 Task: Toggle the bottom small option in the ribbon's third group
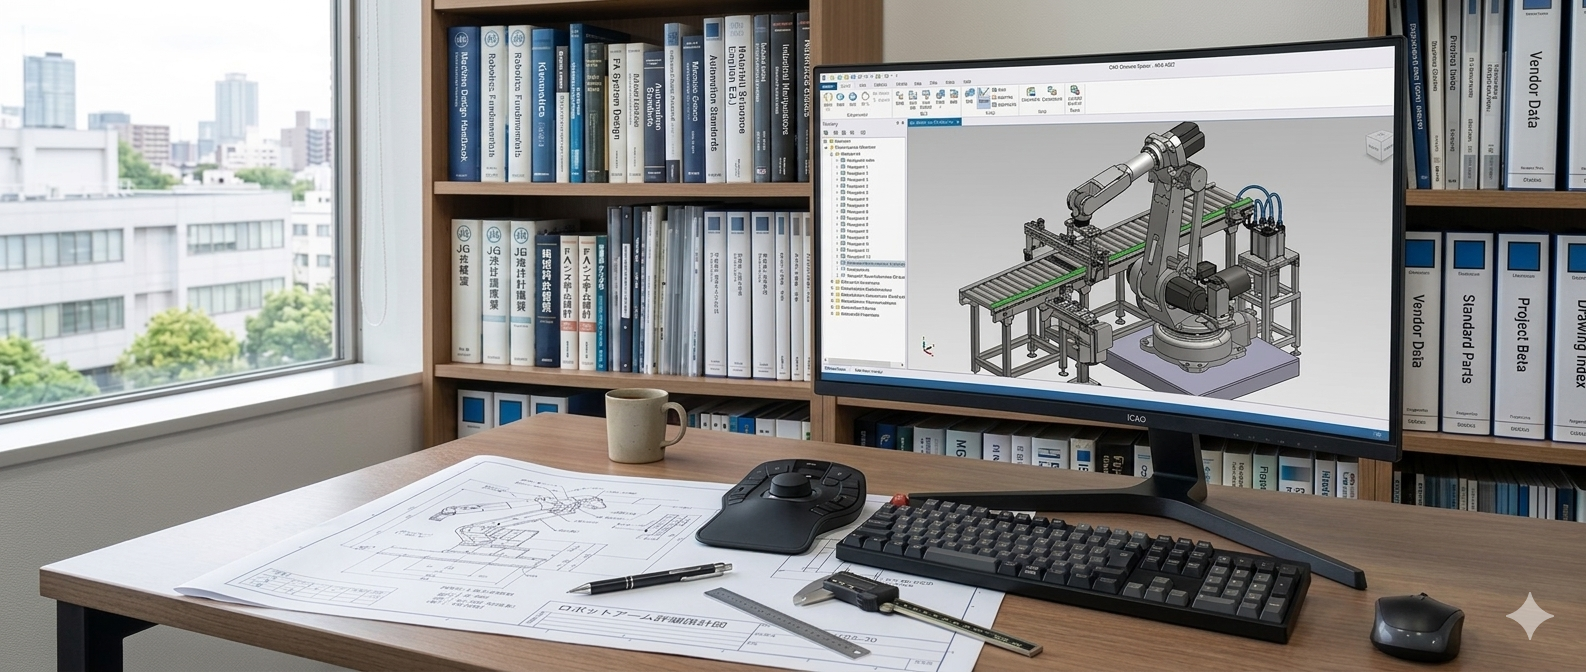pos(1005,104)
